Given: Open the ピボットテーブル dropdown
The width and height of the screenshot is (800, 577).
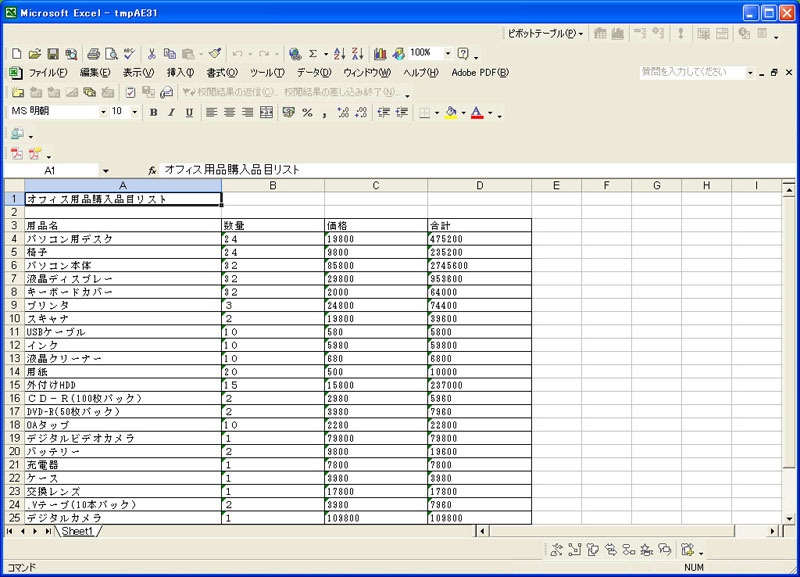Looking at the screenshot, I should click(545, 34).
